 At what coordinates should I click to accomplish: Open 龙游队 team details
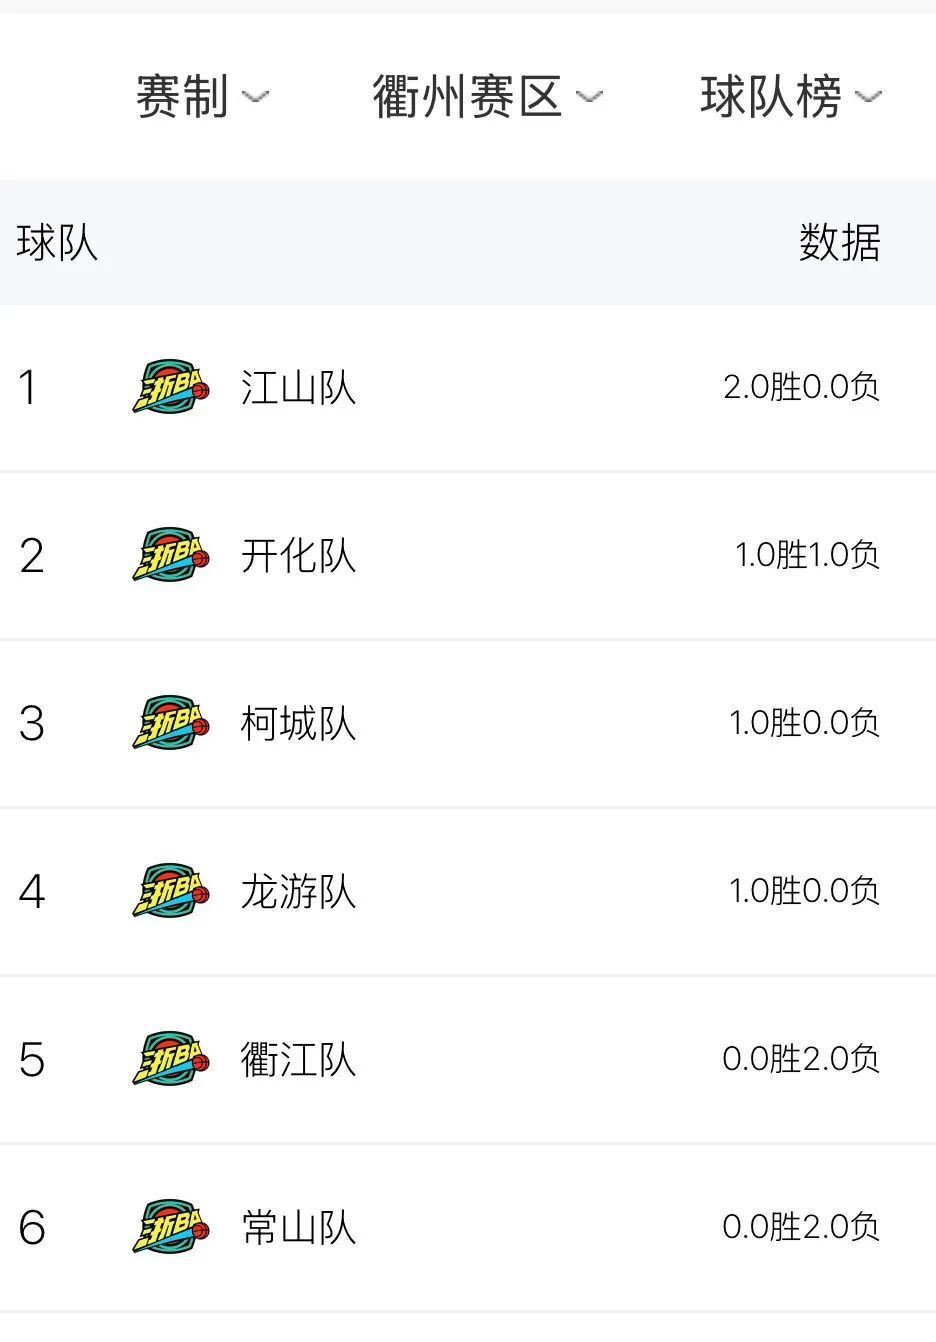click(x=298, y=891)
